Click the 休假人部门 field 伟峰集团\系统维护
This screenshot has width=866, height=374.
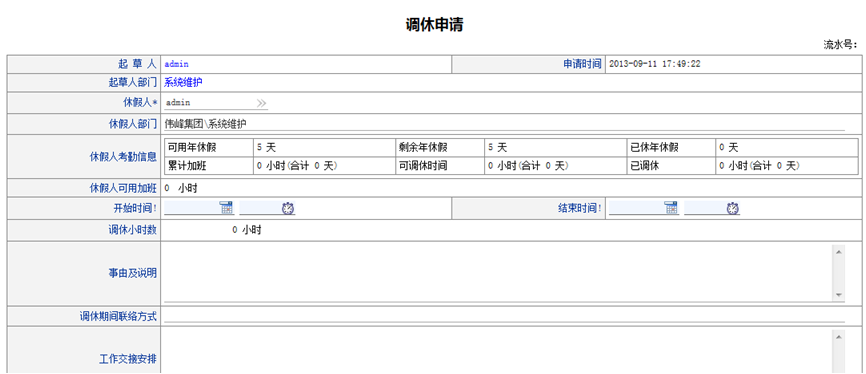(x=504, y=124)
